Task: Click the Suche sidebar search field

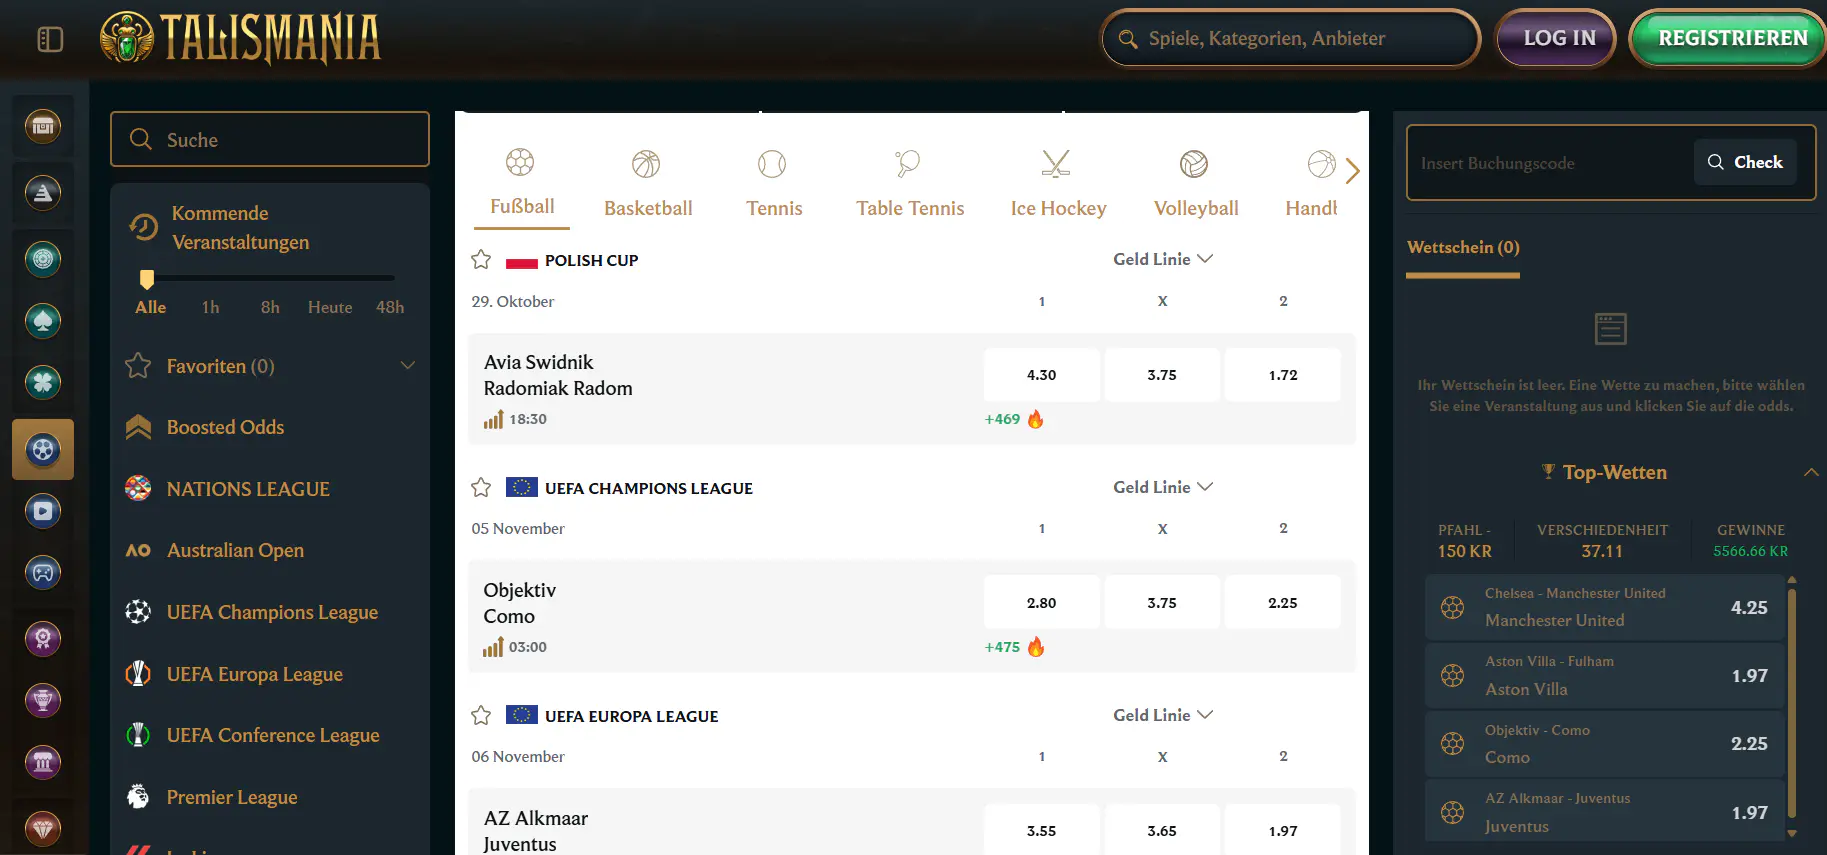Action: click(x=270, y=139)
